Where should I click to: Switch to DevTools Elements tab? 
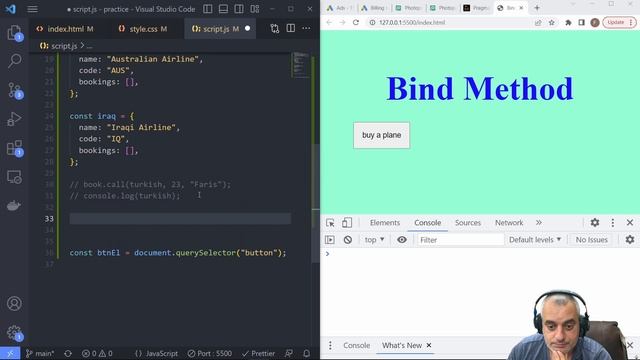point(385,223)
